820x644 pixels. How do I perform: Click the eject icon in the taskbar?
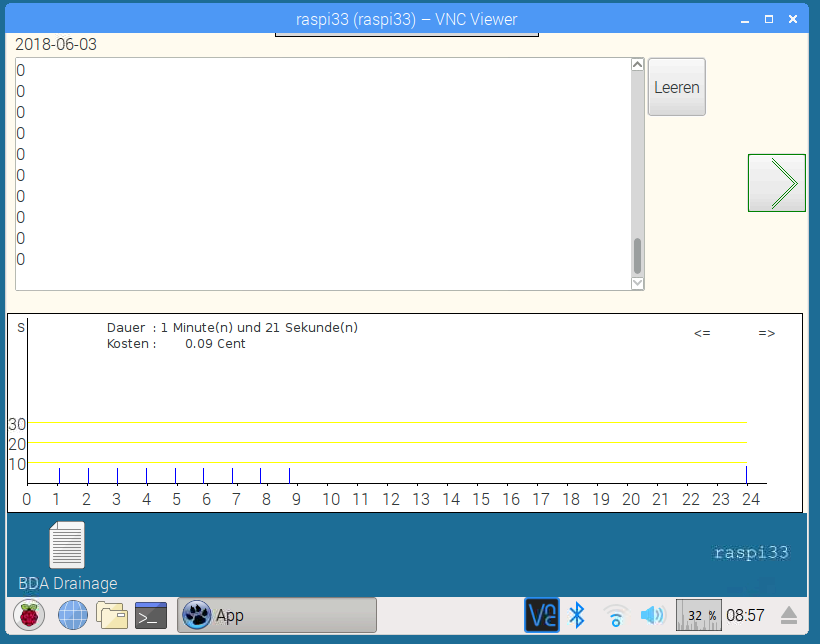point(789,616)
